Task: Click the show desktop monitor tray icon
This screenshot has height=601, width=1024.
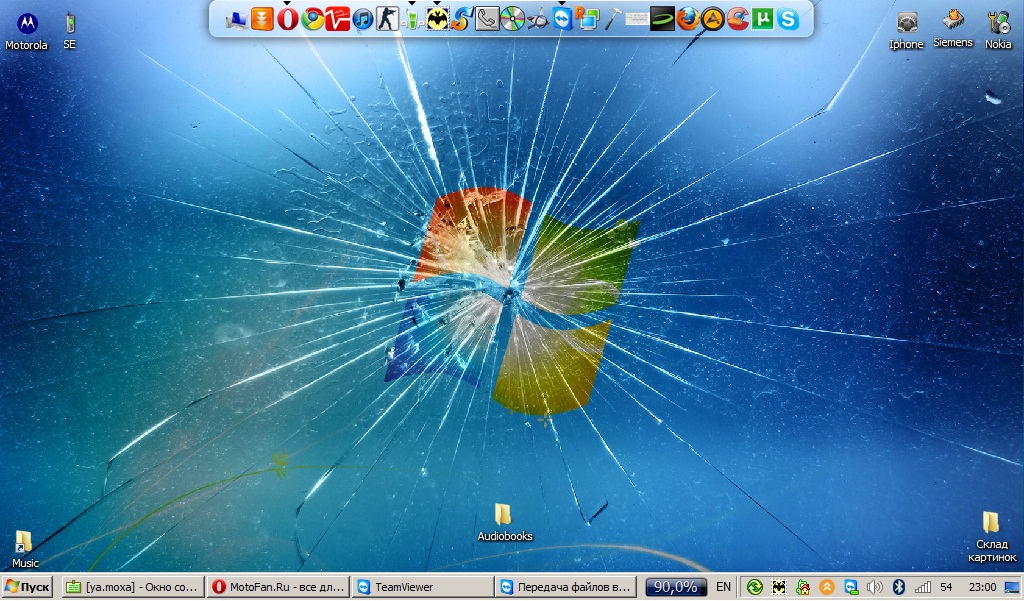Action: point(1012,587)
